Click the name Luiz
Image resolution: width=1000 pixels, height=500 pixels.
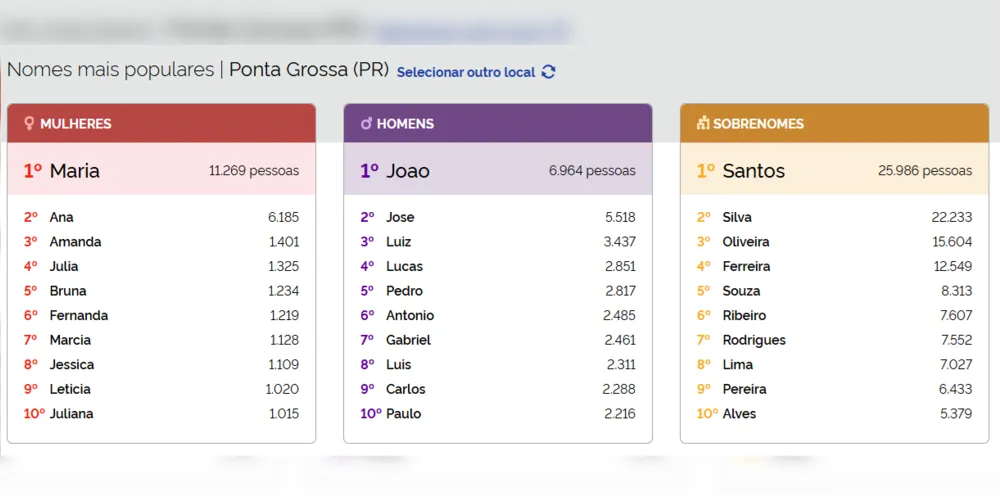coord(399,242)
